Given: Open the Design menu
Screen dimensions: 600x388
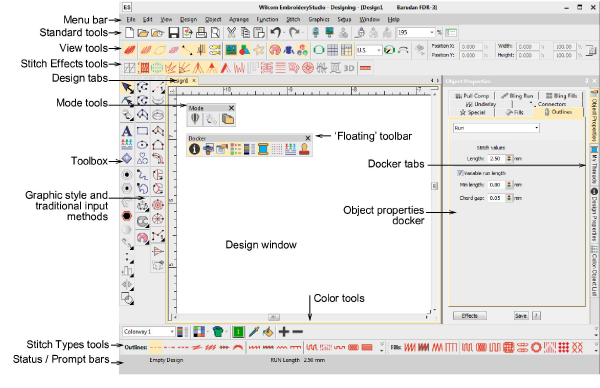Looking at the screenshot, I should [x=188, y=19].
